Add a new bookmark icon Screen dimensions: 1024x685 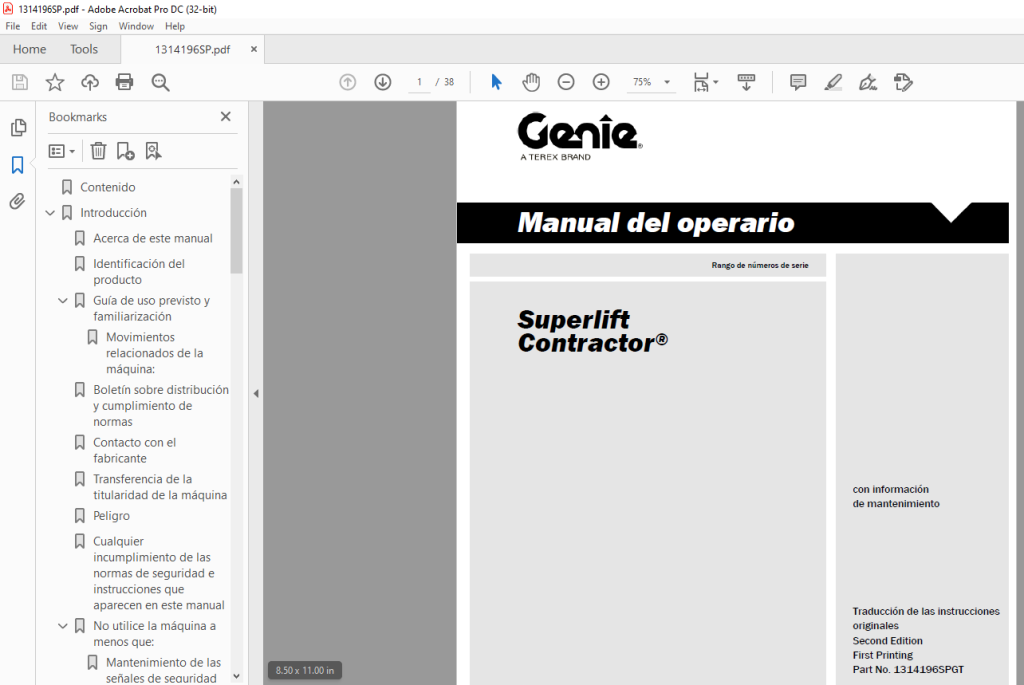click(x=125, y=151)
